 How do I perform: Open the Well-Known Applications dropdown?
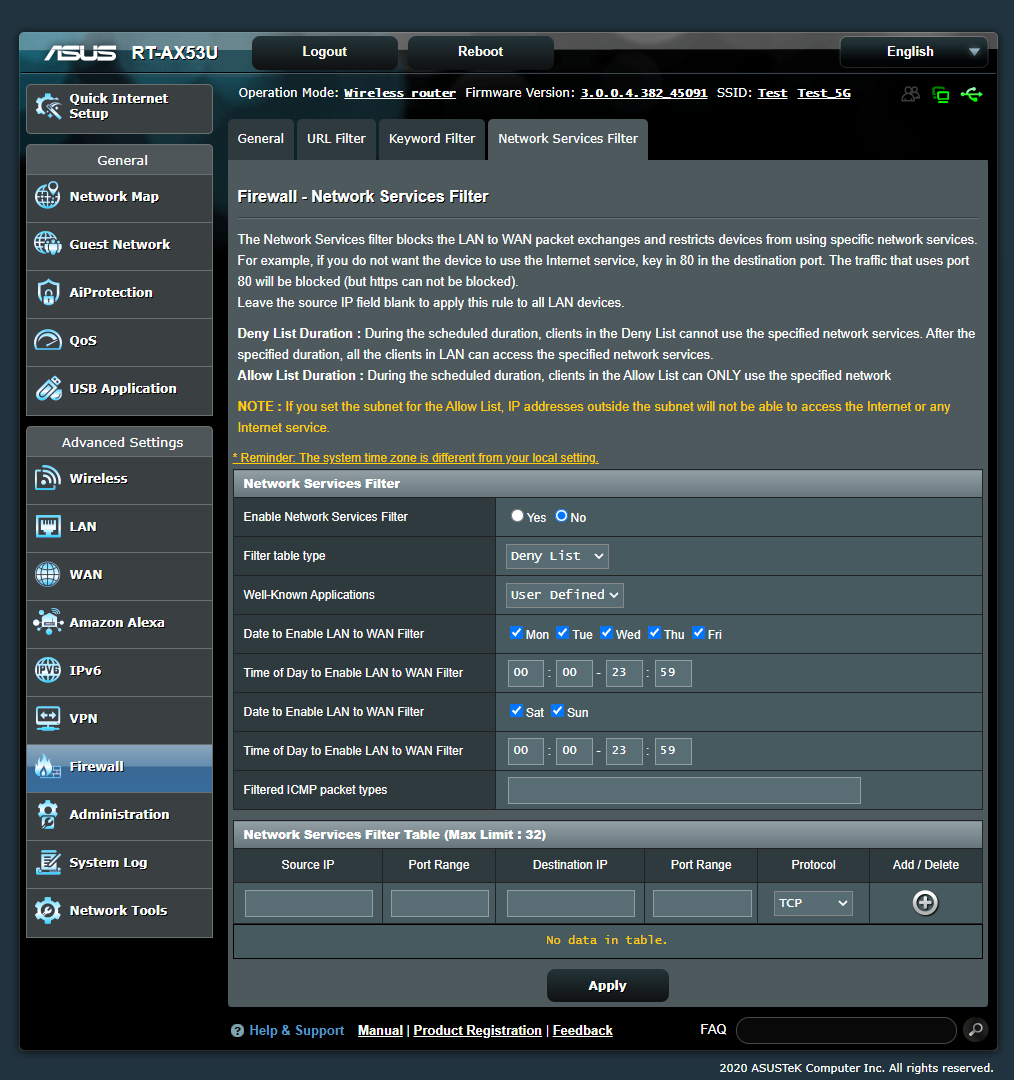[564, 594]
